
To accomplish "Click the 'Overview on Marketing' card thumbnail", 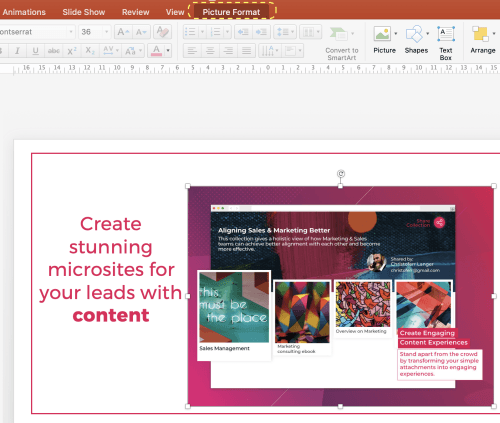I will click(363, 304).
